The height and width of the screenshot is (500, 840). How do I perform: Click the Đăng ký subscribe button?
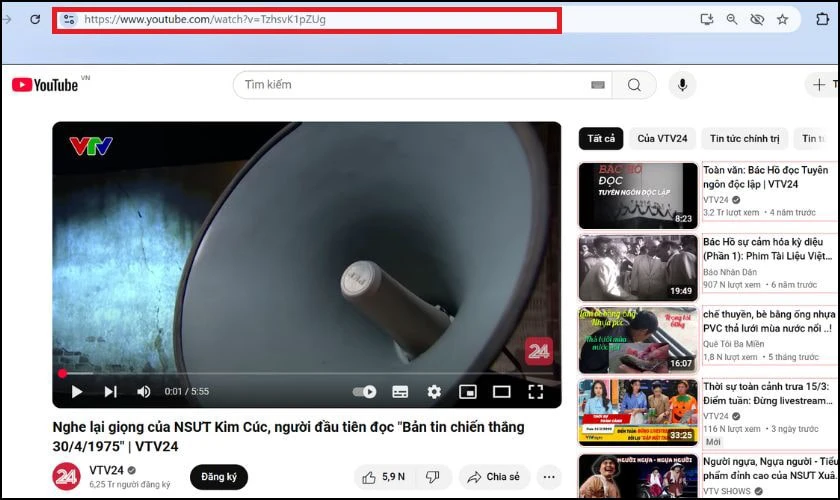click(219, 476)
